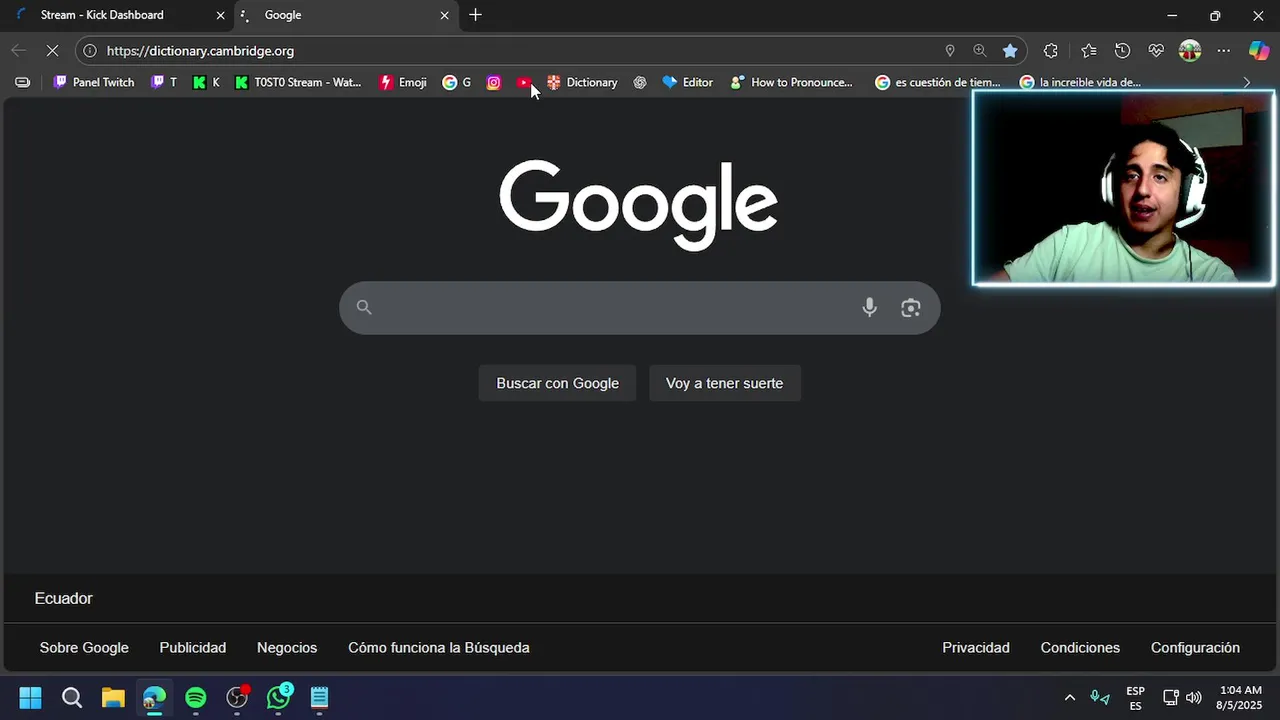Open the Instagram bookmark icon
Viewport: 1280px width, 720px height.
(493, 82)
